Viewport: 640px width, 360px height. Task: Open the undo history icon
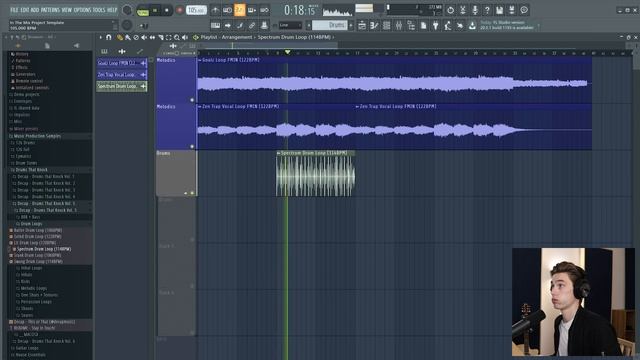[450, 10]
